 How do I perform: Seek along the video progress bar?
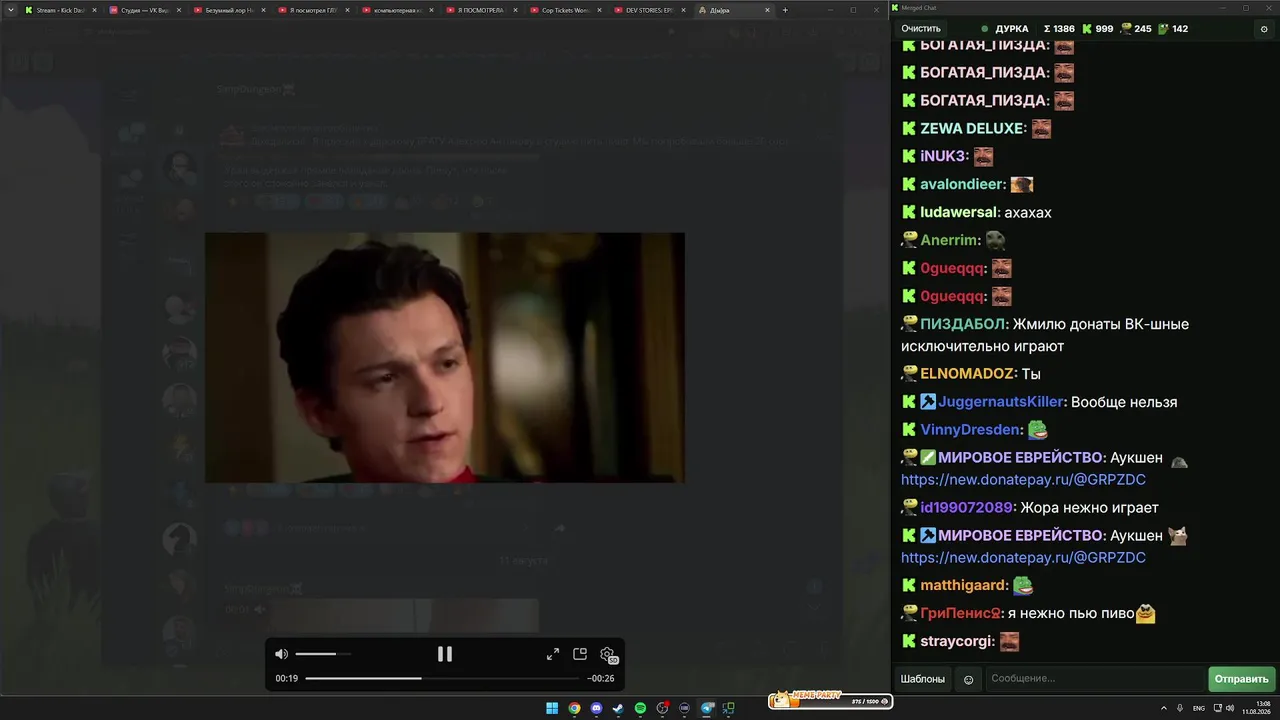coord(442,678)
